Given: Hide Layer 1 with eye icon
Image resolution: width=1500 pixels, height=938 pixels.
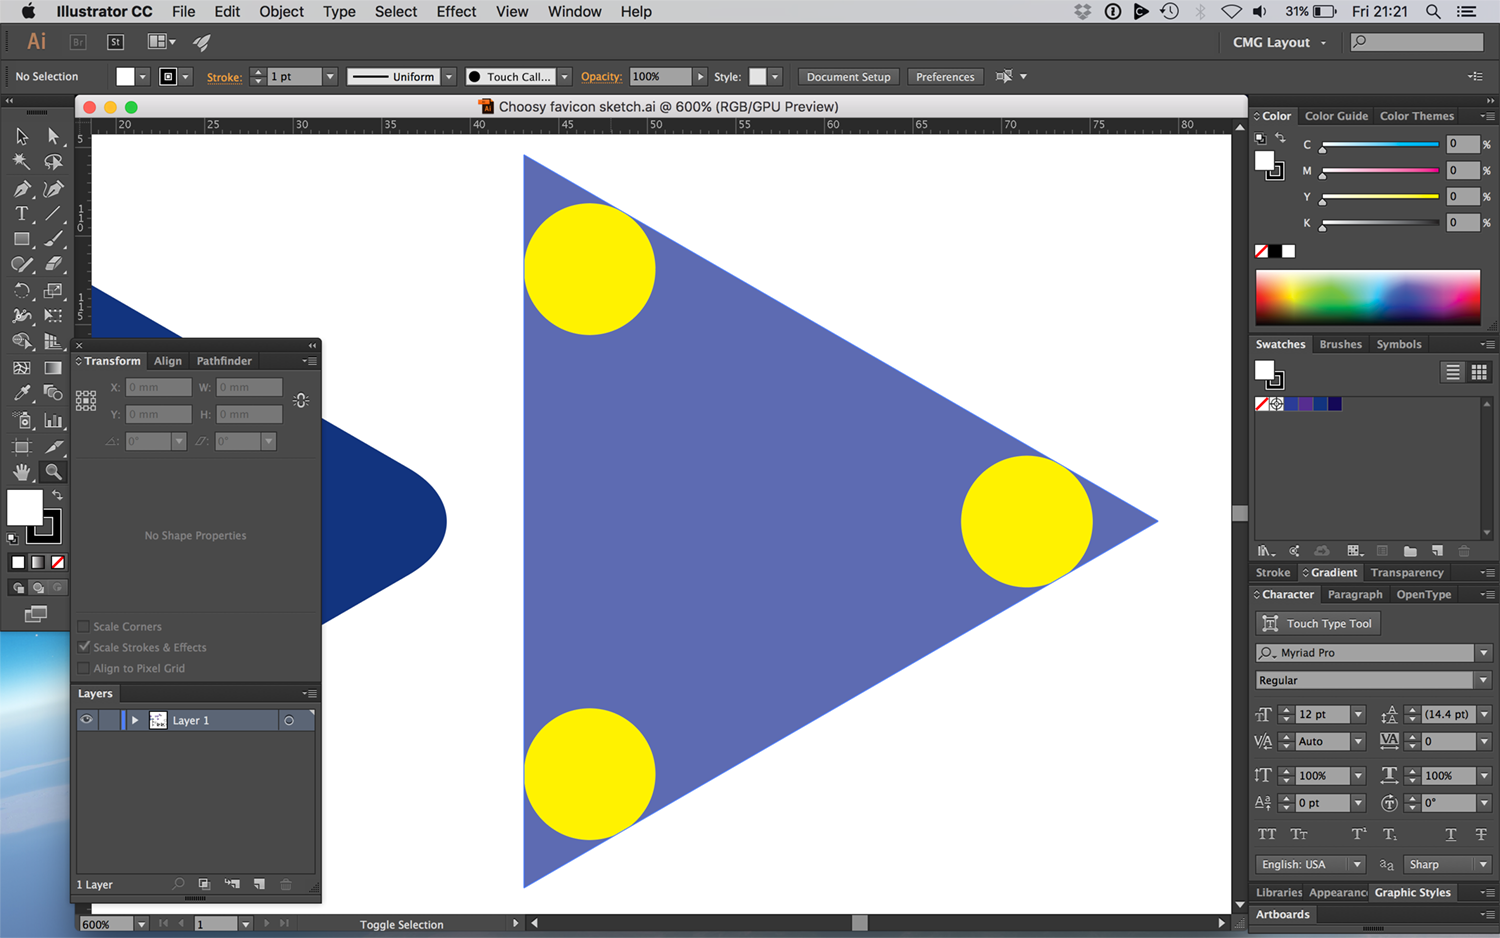Looking at the screenshot, I should click(x=87, y=720).
